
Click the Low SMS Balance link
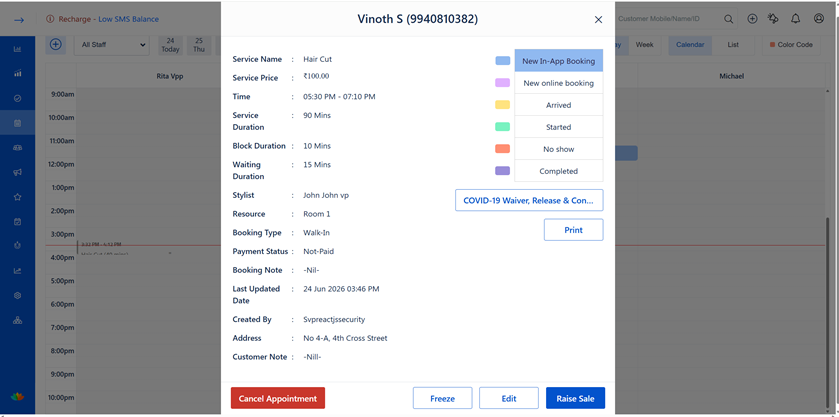128,19
